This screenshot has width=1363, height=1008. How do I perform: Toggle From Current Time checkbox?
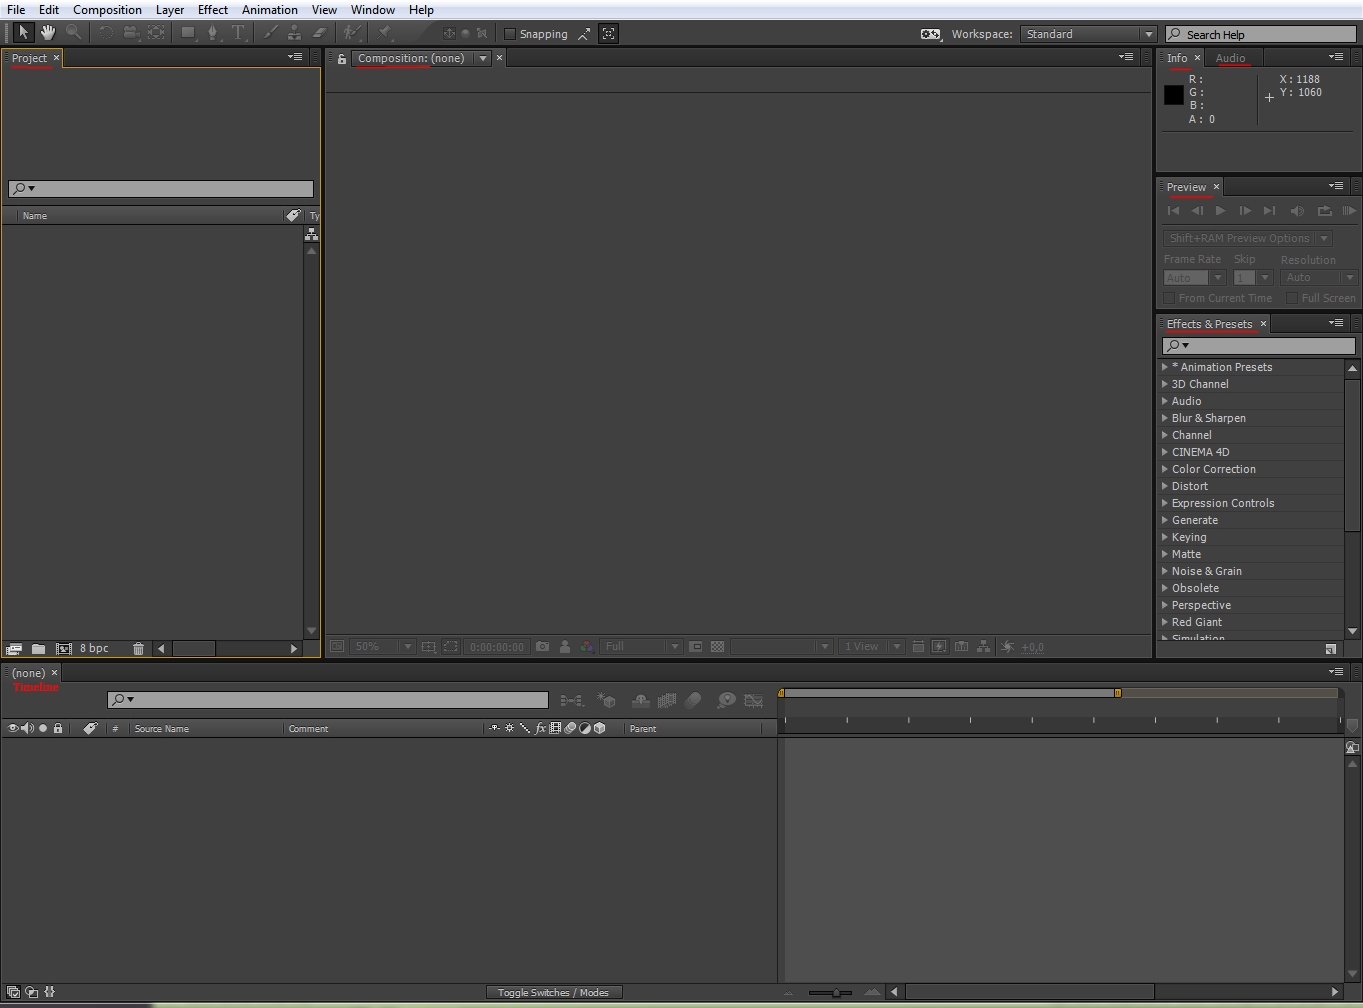(x=1169, y=298)
